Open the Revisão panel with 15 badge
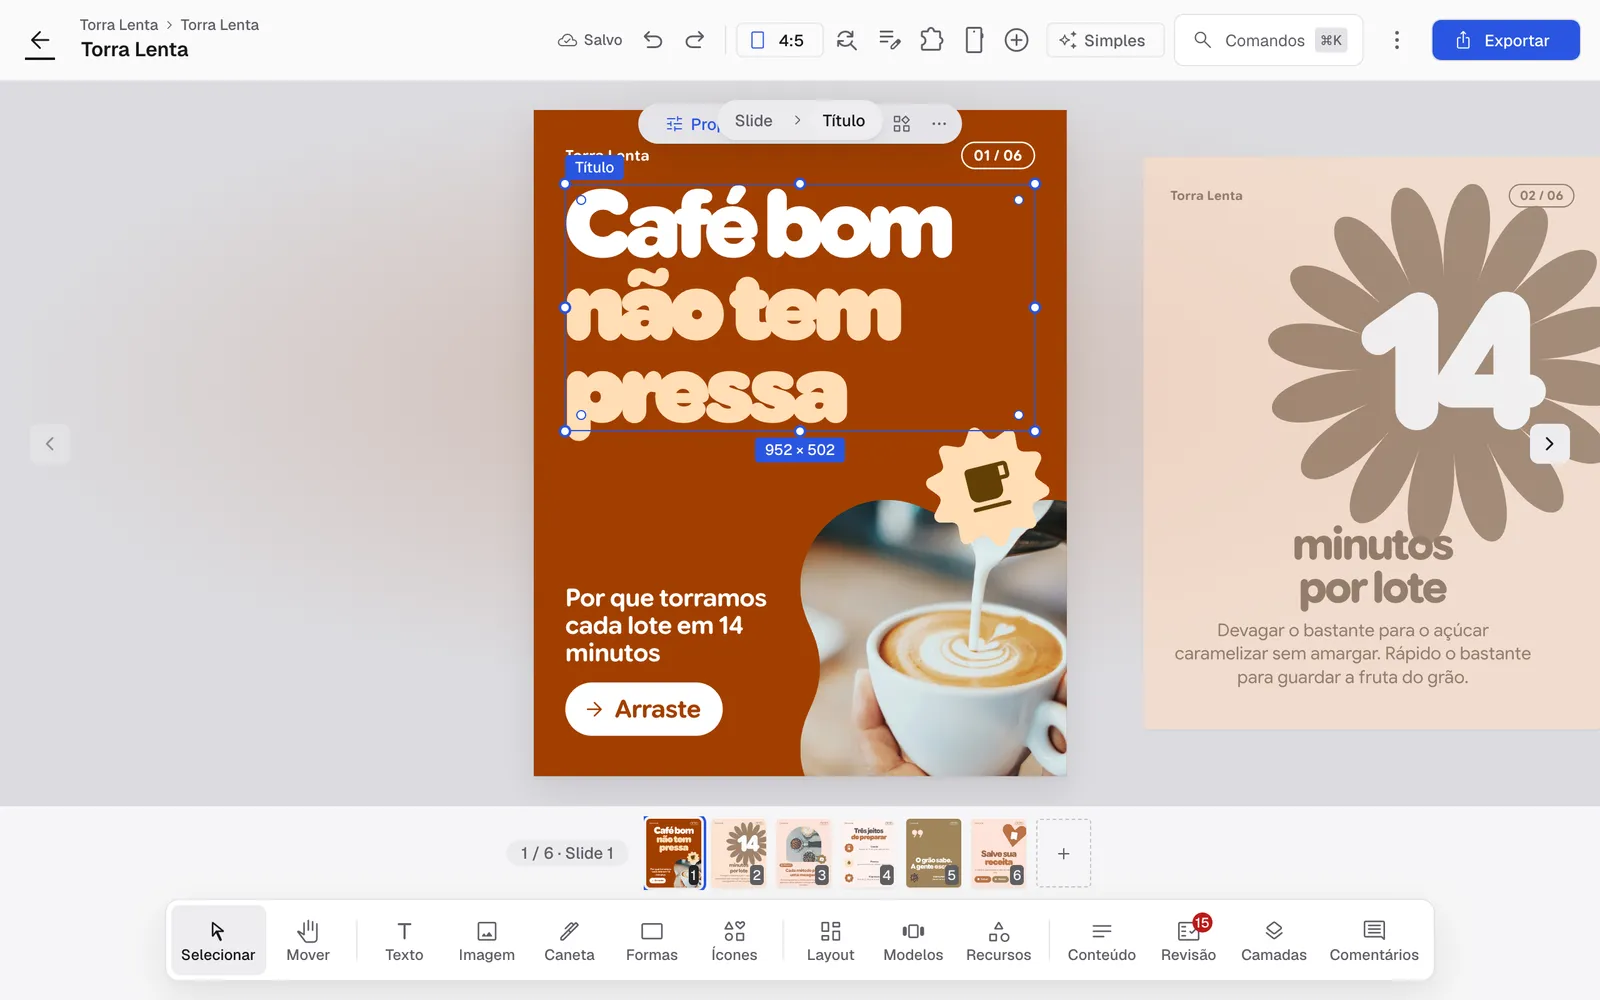 pos(1189,941)
